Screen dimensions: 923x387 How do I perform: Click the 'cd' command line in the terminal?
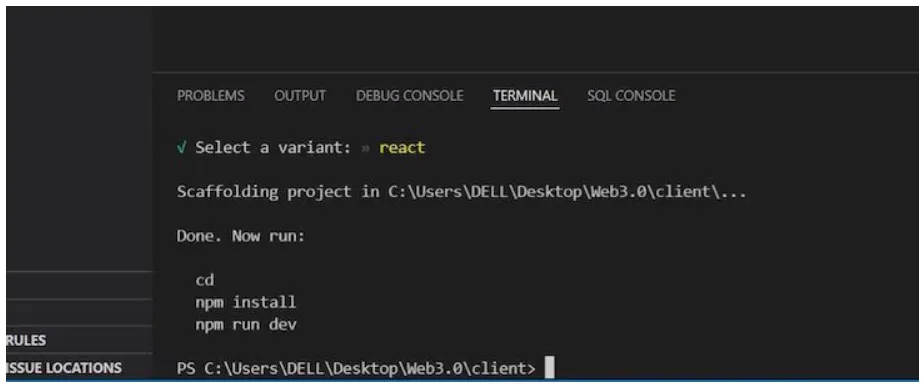tap(204, 280)
